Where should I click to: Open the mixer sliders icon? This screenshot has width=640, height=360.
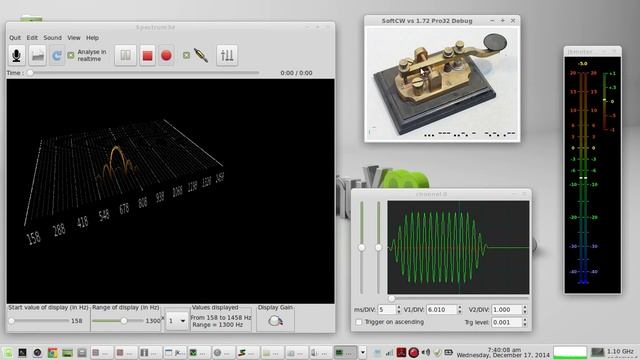pos(227,55)
